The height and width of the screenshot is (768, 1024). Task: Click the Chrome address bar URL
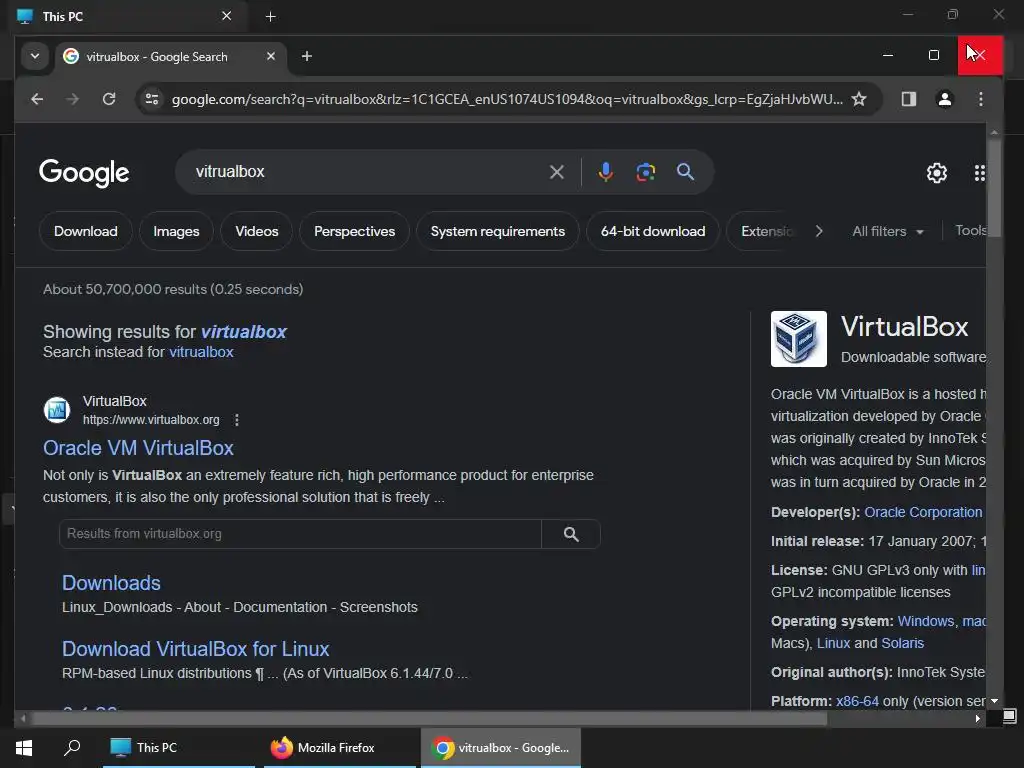pyautogui.click(x=507, y=99)
